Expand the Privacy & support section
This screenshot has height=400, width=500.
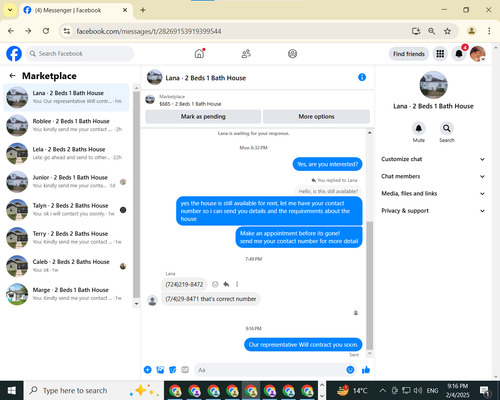click(x=433, y=211)
